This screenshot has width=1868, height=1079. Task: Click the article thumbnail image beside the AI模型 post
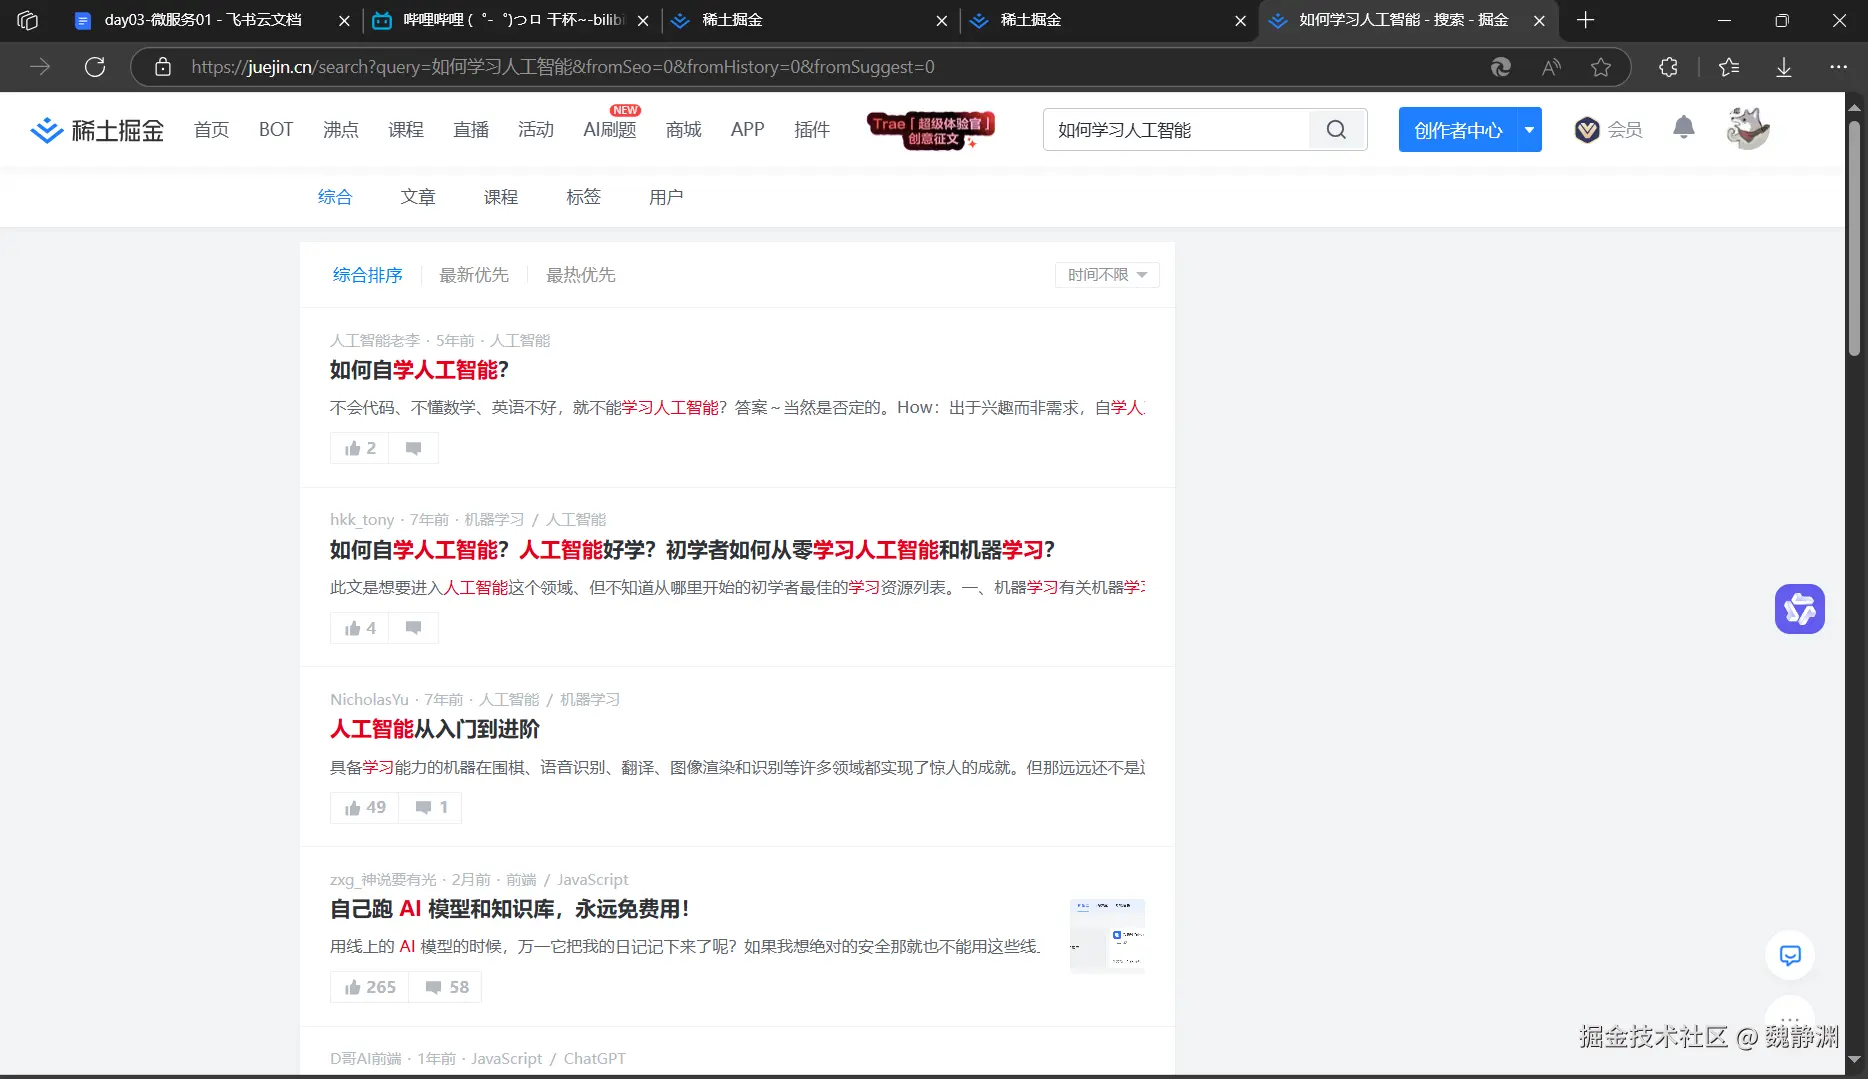pos(1107,935)
